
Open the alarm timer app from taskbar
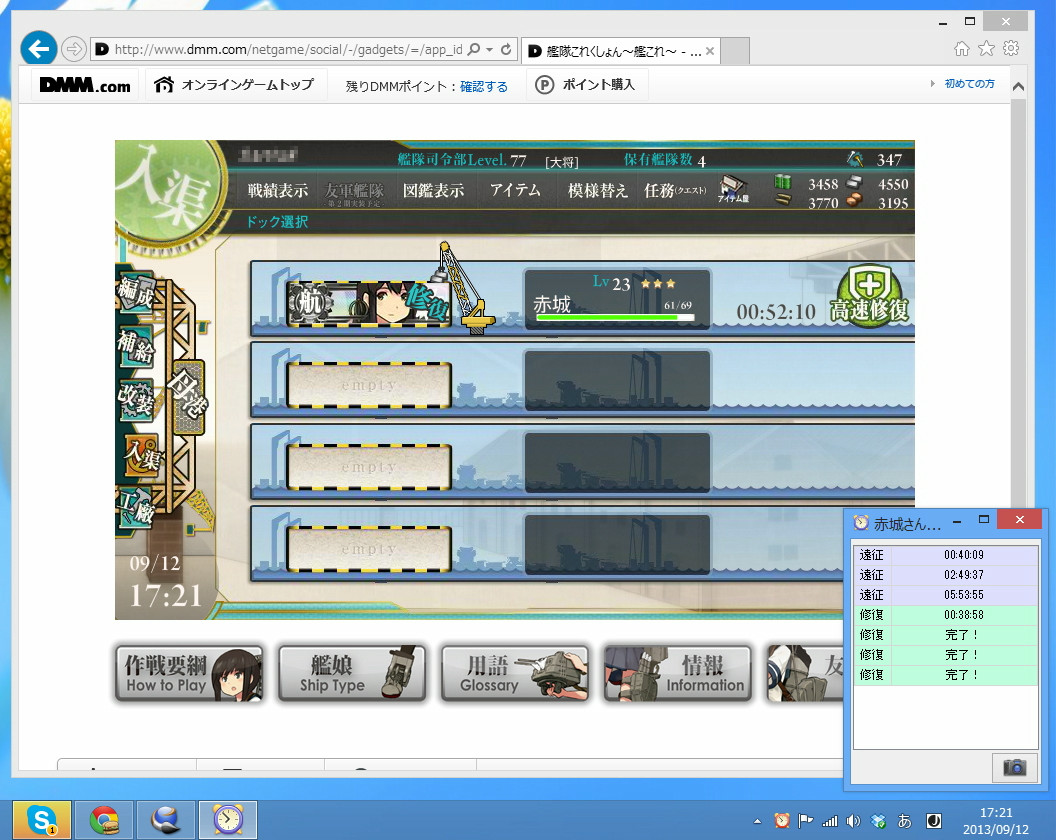coord(227,819)
